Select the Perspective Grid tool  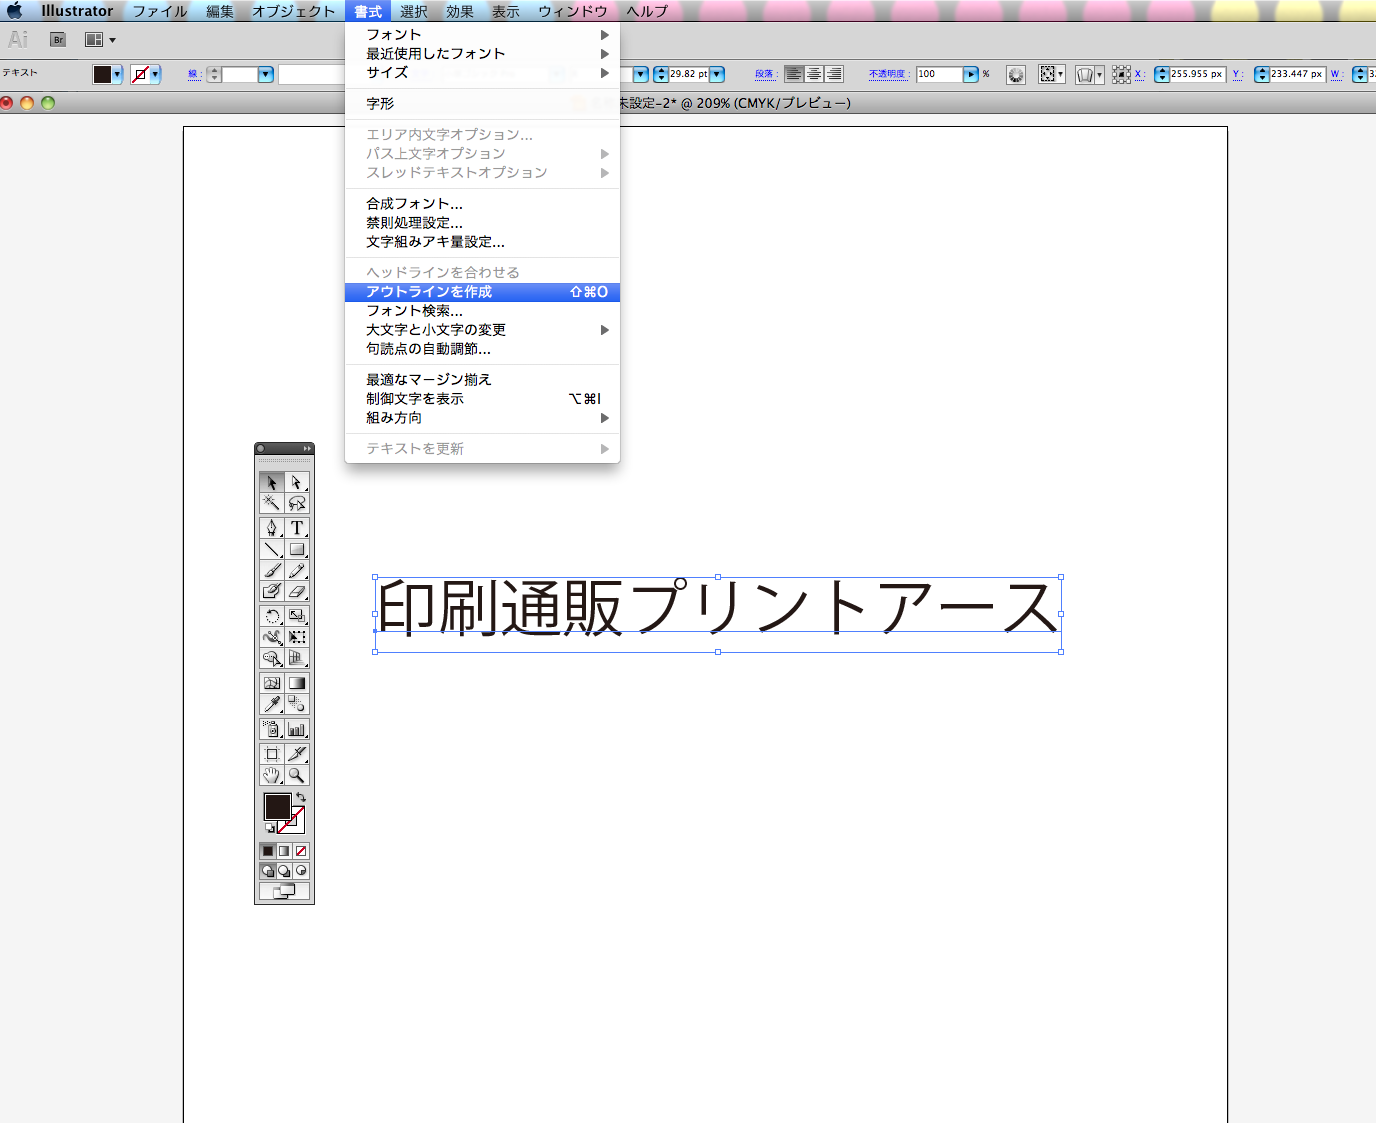click(297, 658)
